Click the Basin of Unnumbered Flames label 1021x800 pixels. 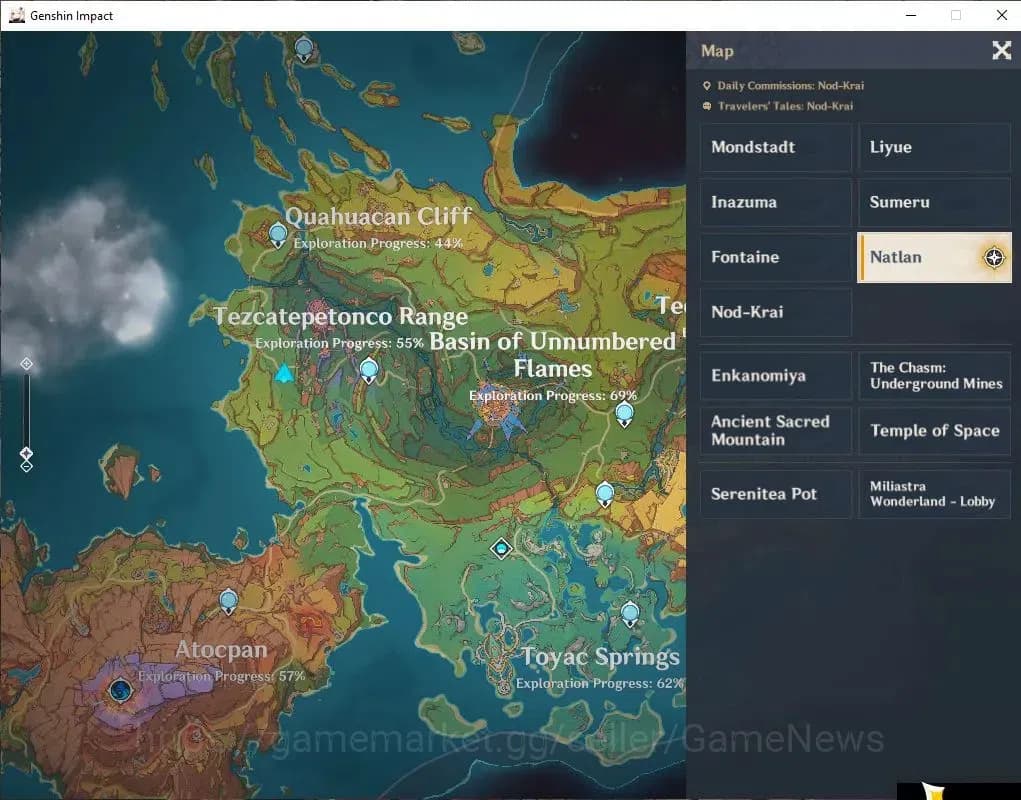553,355
